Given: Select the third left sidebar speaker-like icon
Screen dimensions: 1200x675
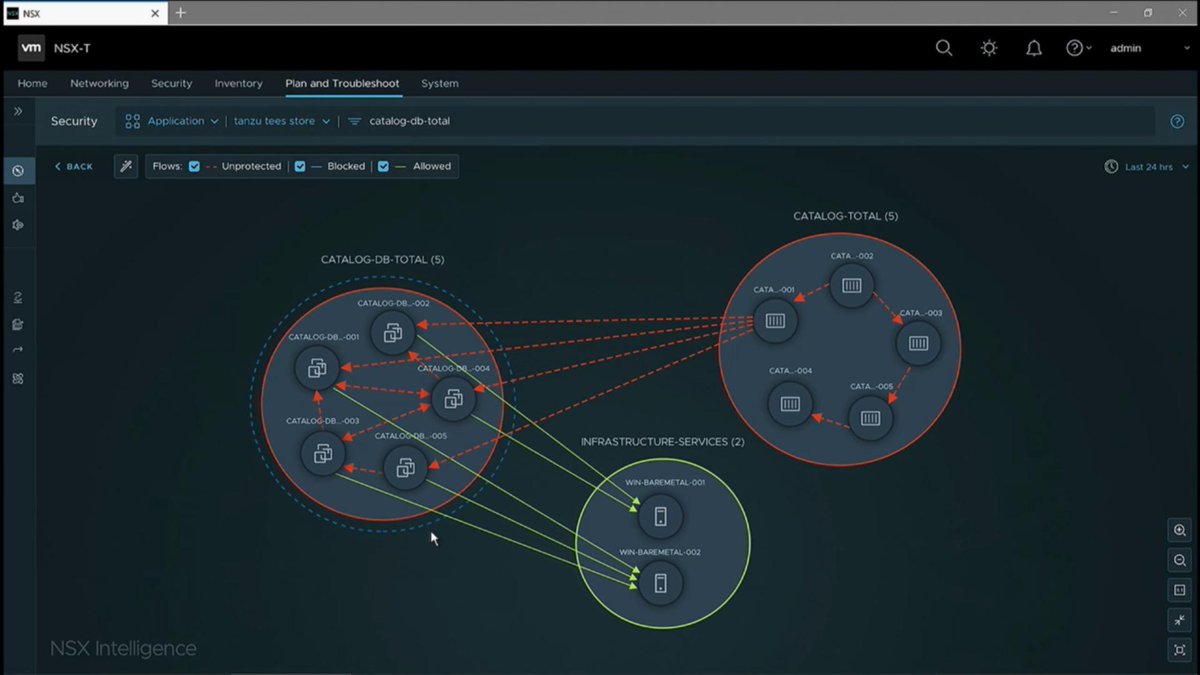Looking at the screenshot, I should tap(18, 225).
